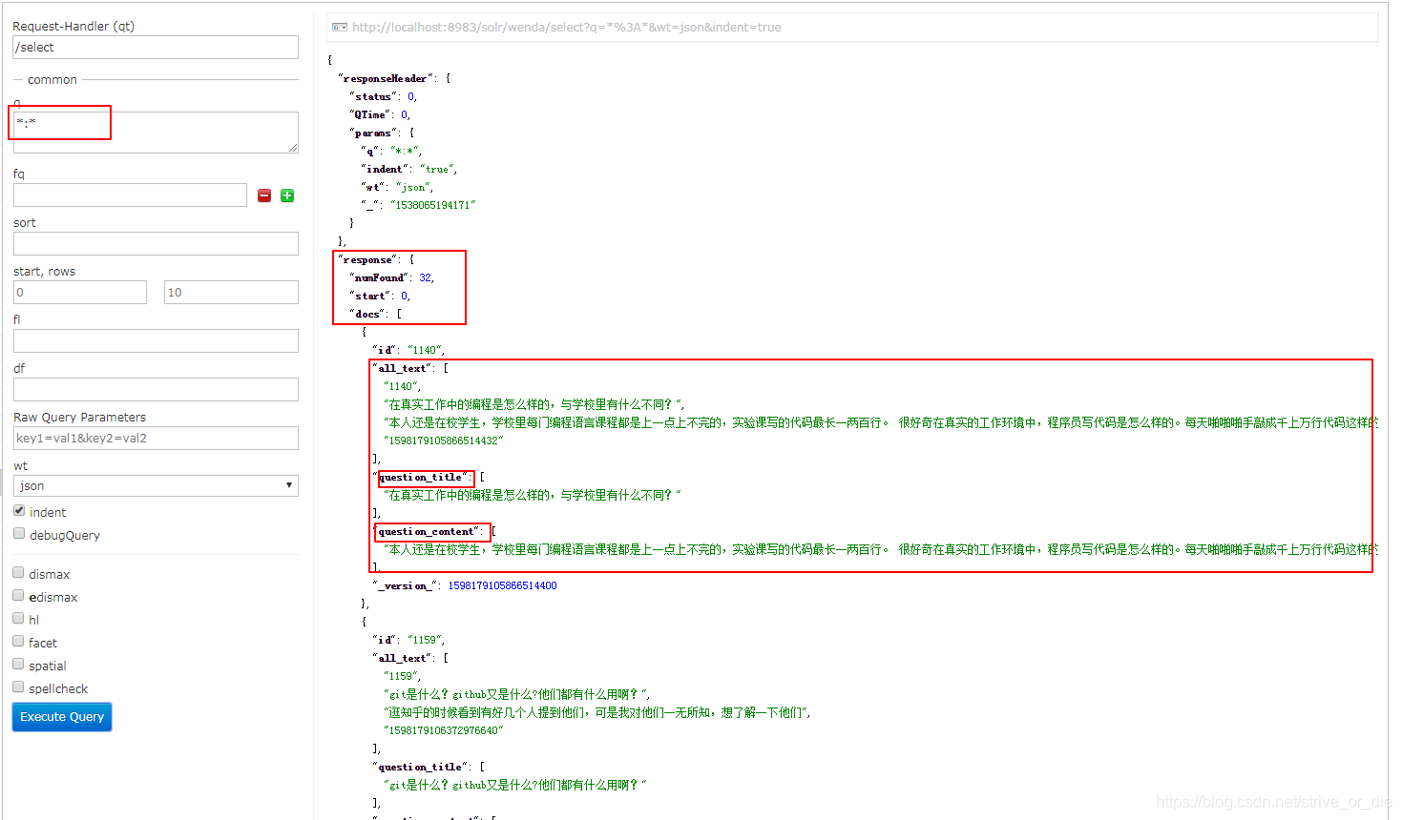Click the "wt": "json" params line

point(398,187)
